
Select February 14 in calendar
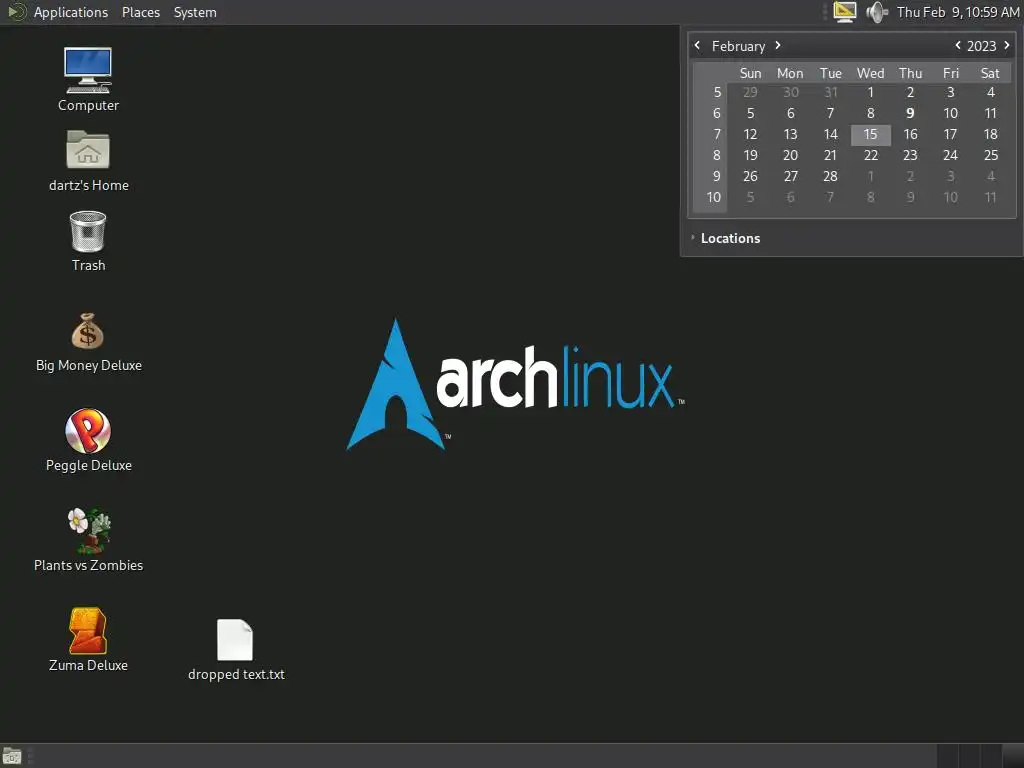[831, 135]
